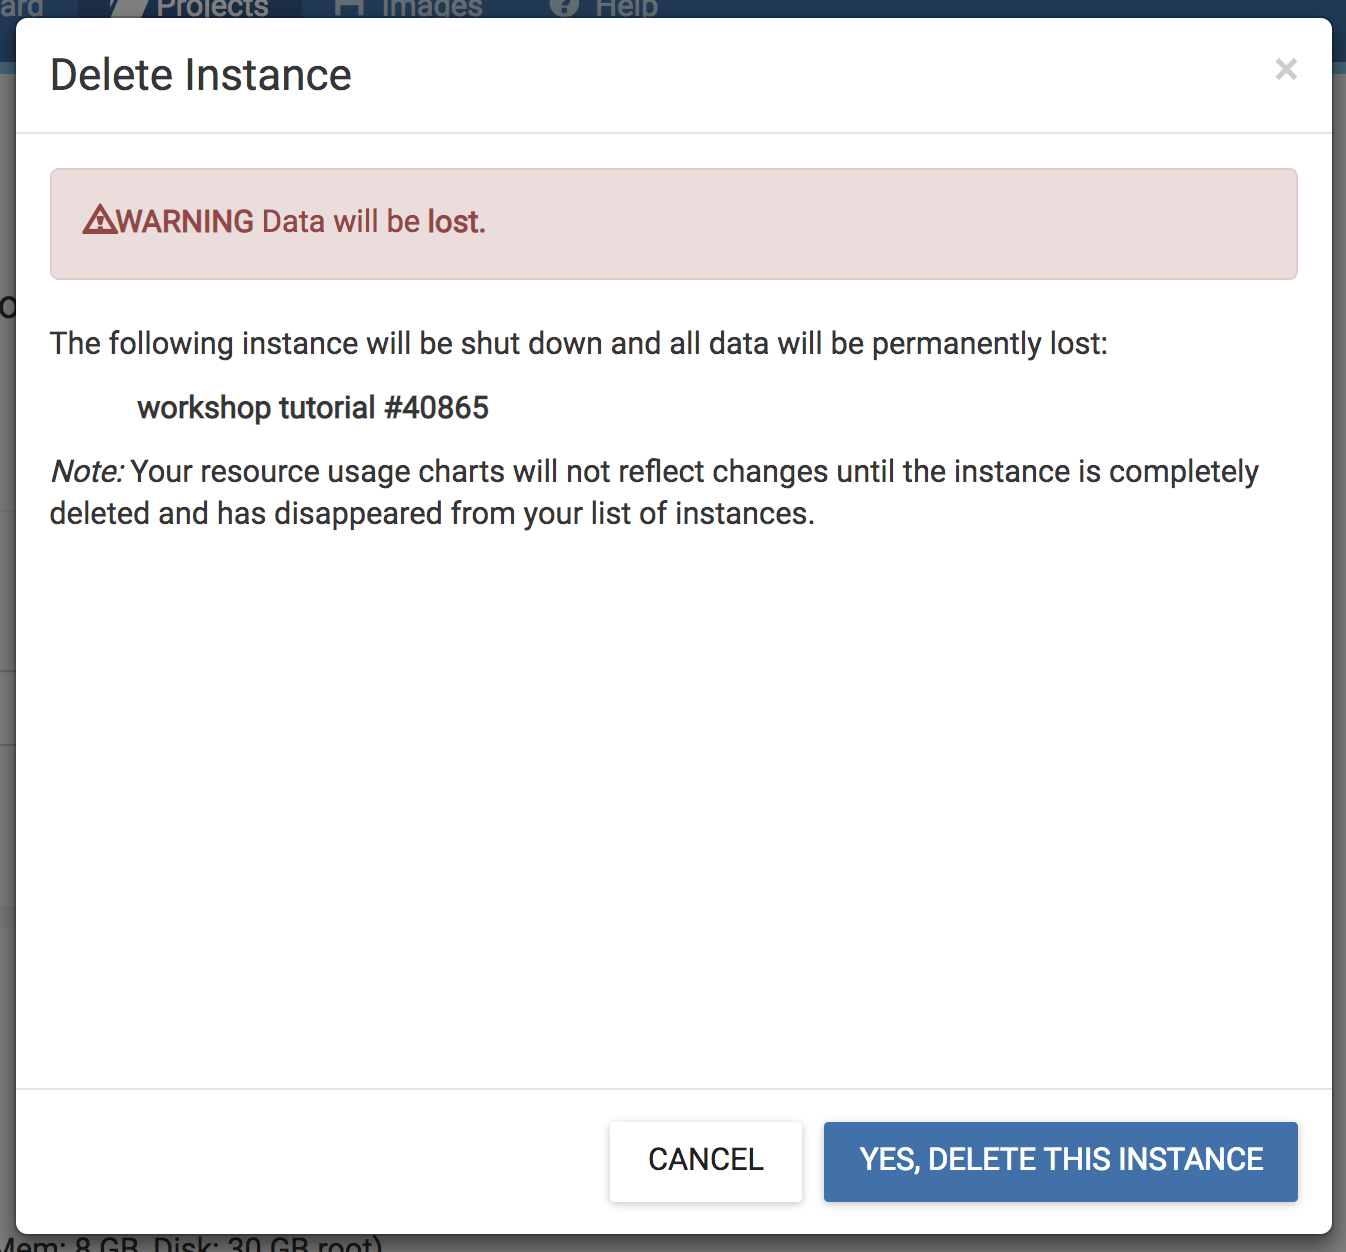Click the Images floppy-disk icon
Image resolution: width=1346 pixels, height=1252 pixels.
tap(348, 9)
